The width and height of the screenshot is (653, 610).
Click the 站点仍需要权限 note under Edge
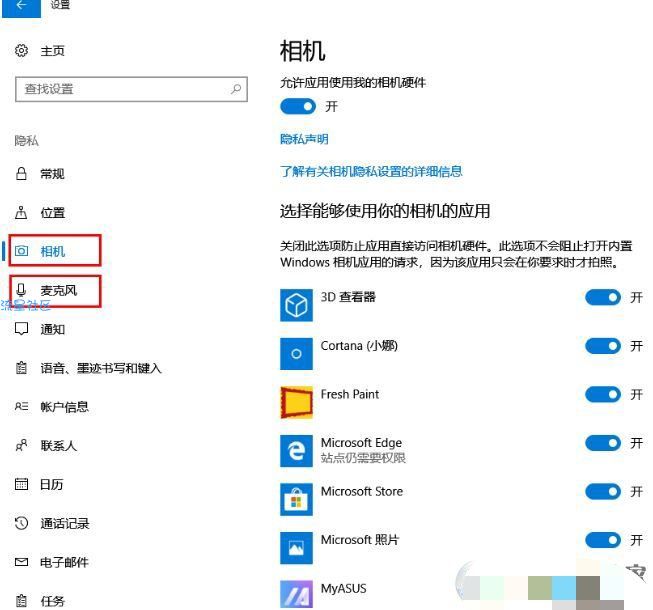tap(363, 458)
